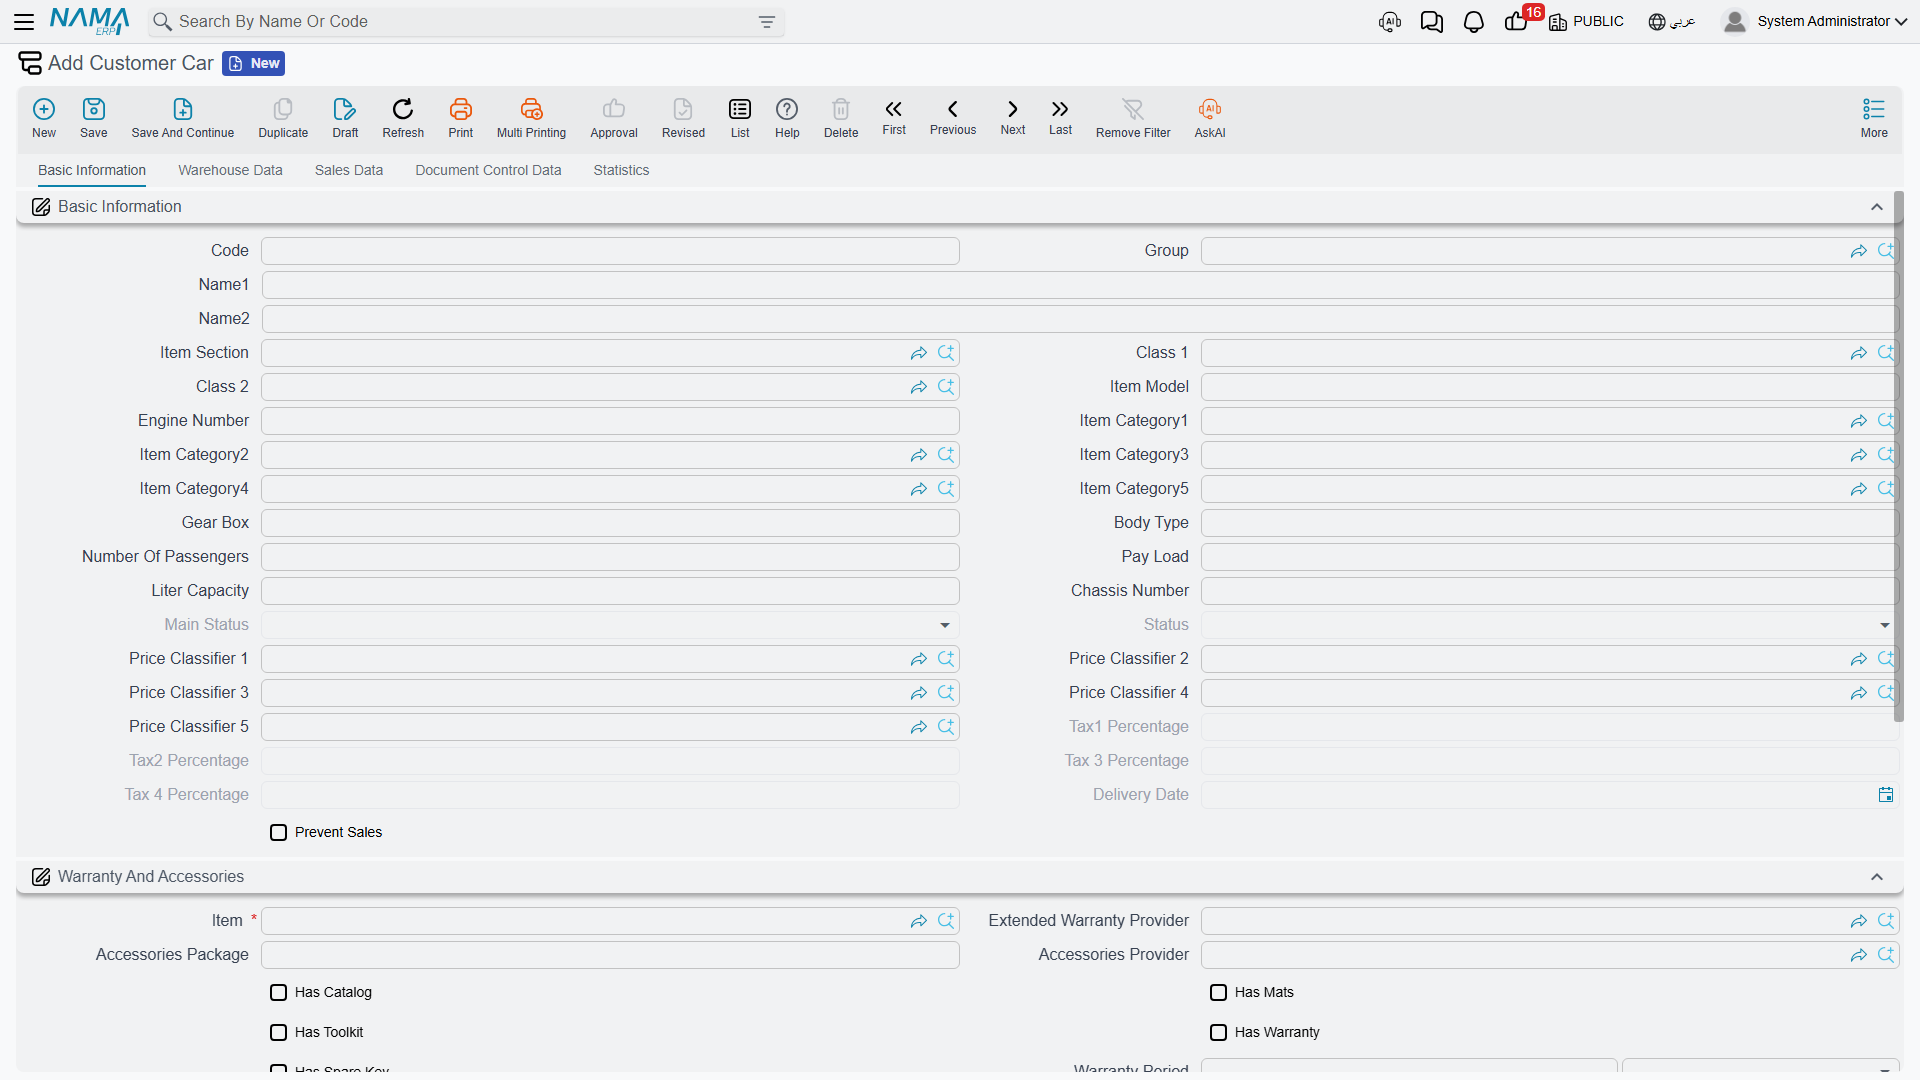The width and height of the screenshot is (1920, 1080).
Task: Click the Name1 input field
Action: [x=1080, y=285]
